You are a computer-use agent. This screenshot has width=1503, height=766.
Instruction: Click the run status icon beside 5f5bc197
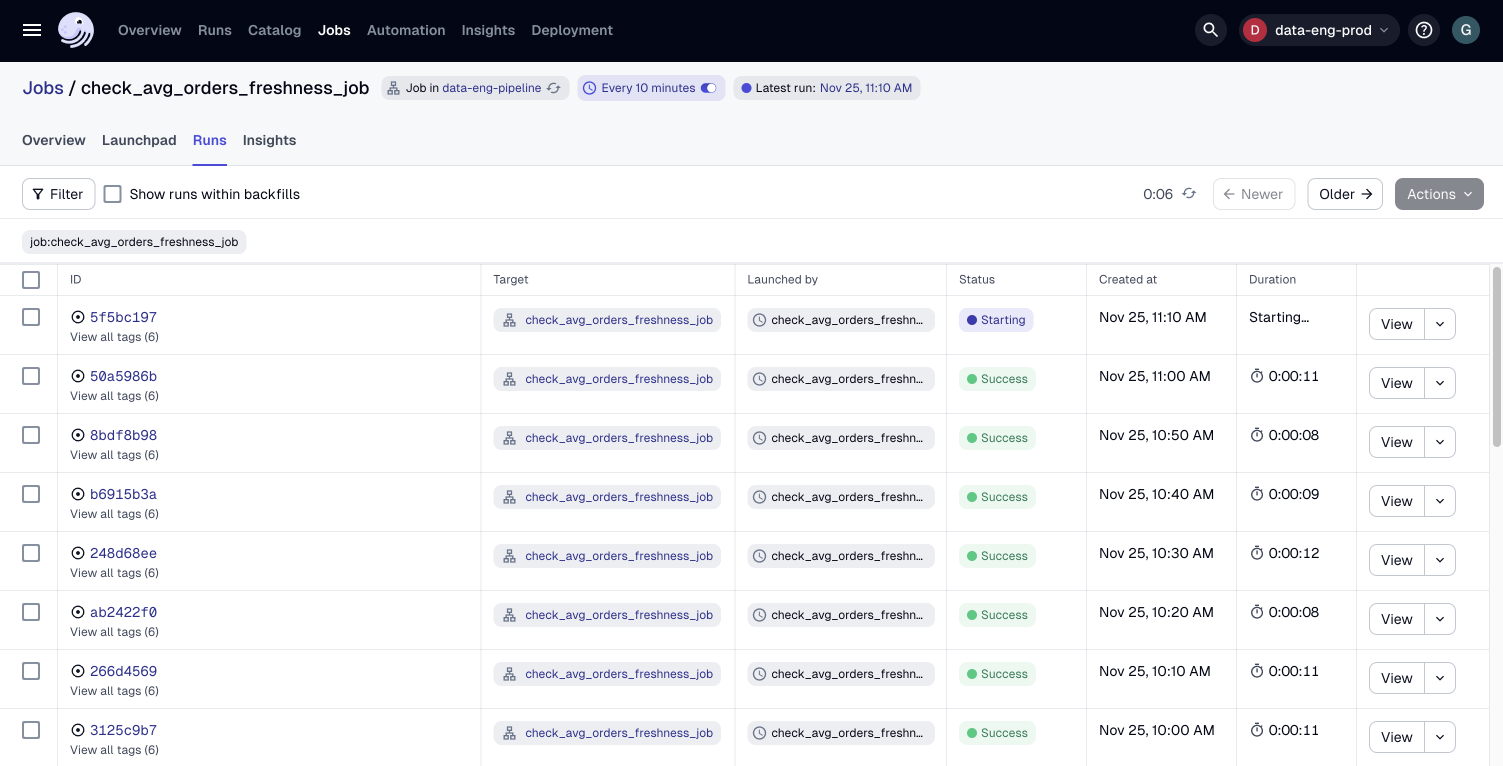pos(78,317)
